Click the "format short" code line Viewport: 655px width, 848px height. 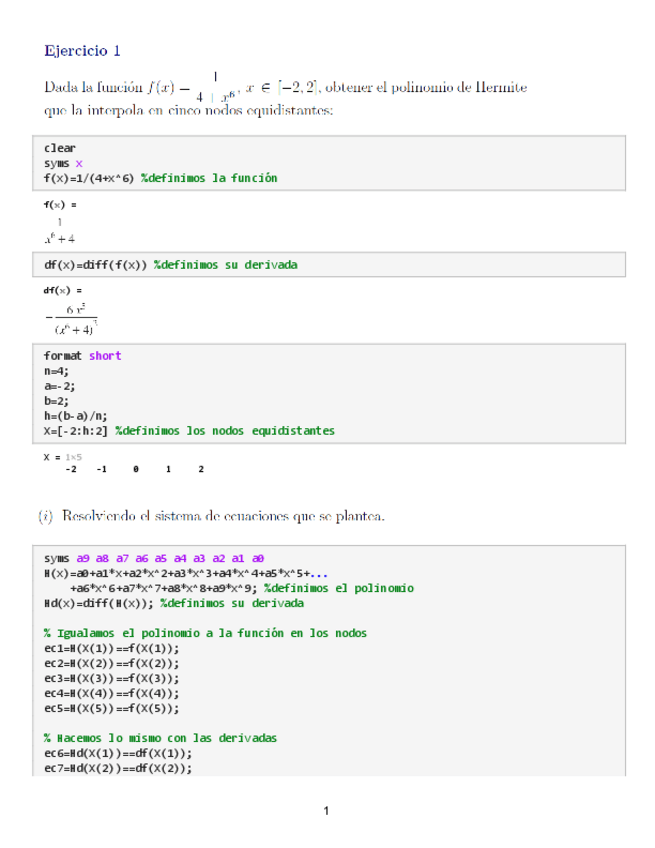tap(82, 356)
